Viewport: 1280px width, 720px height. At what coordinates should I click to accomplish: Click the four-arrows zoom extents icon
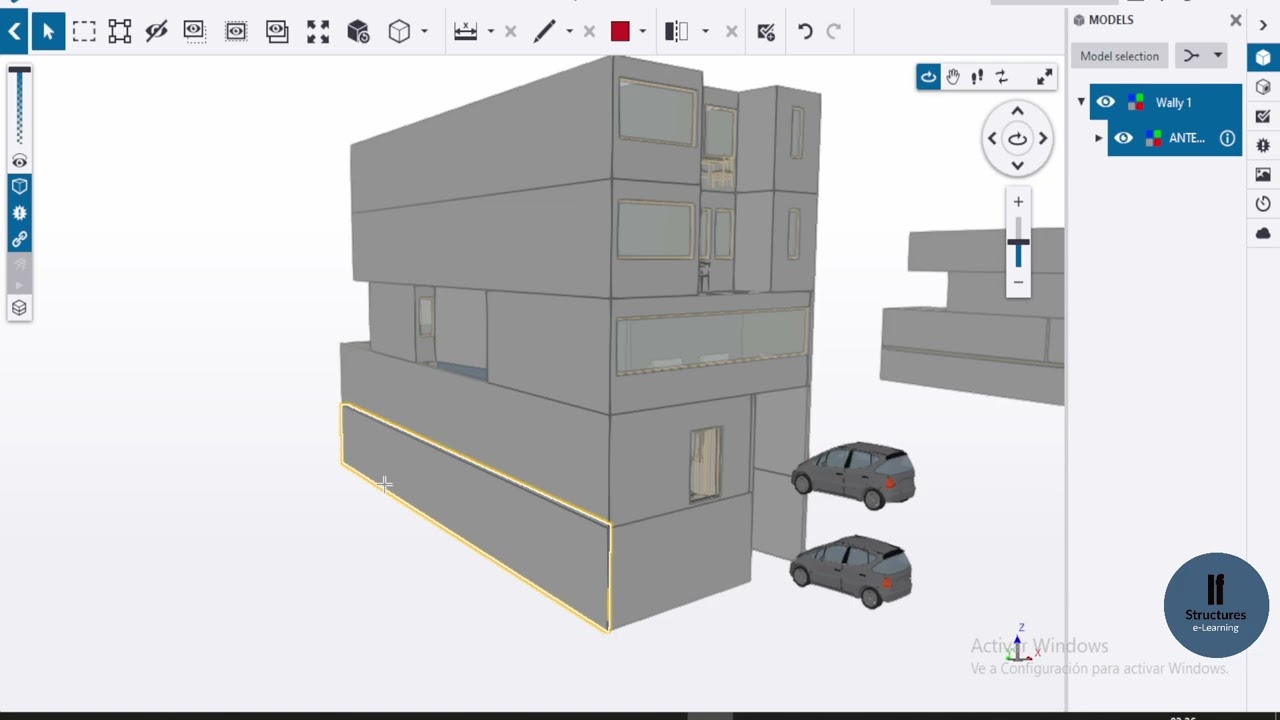click(x=318, y=32)
